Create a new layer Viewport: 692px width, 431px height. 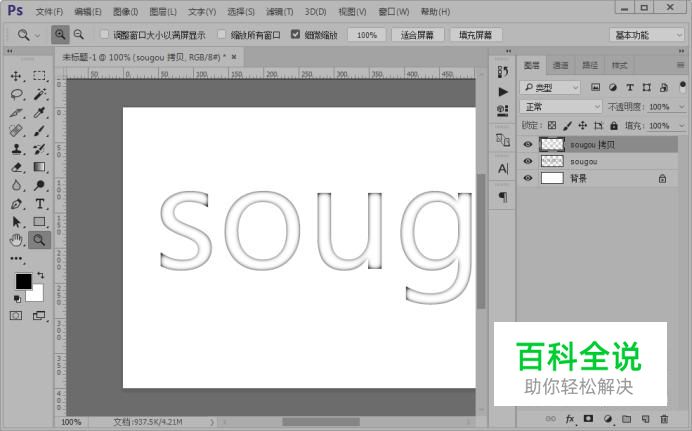point(645,419)
